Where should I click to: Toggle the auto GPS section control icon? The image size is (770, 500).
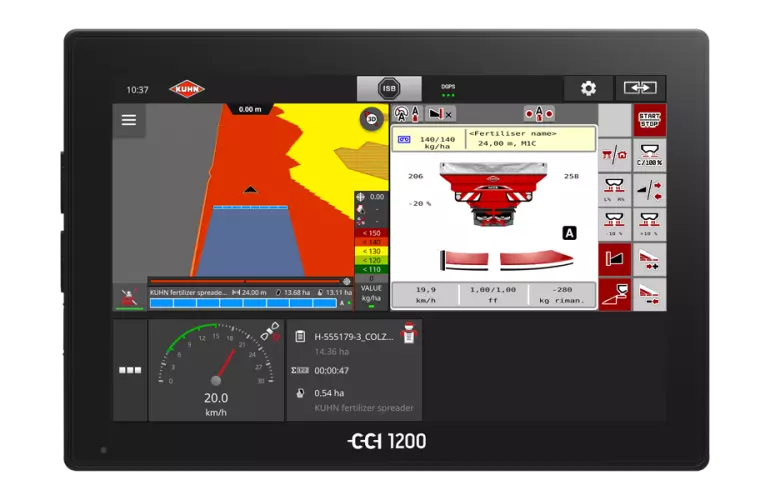(x=407, y=114)
